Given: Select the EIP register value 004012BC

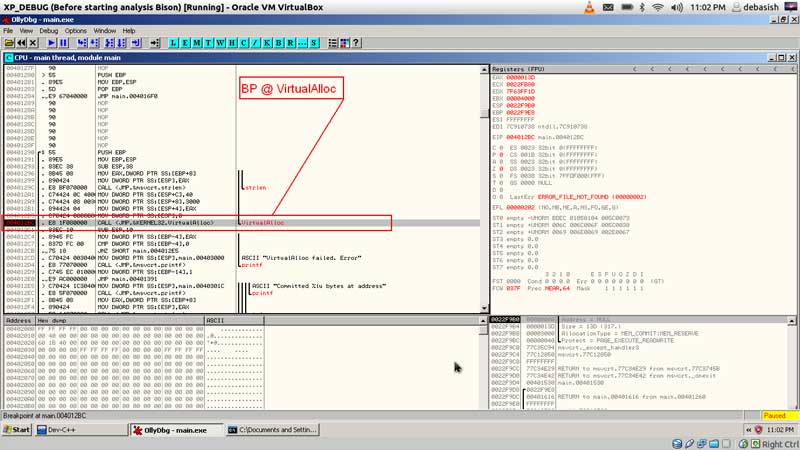Looking at the screenshot, I should tap(520, 137).
